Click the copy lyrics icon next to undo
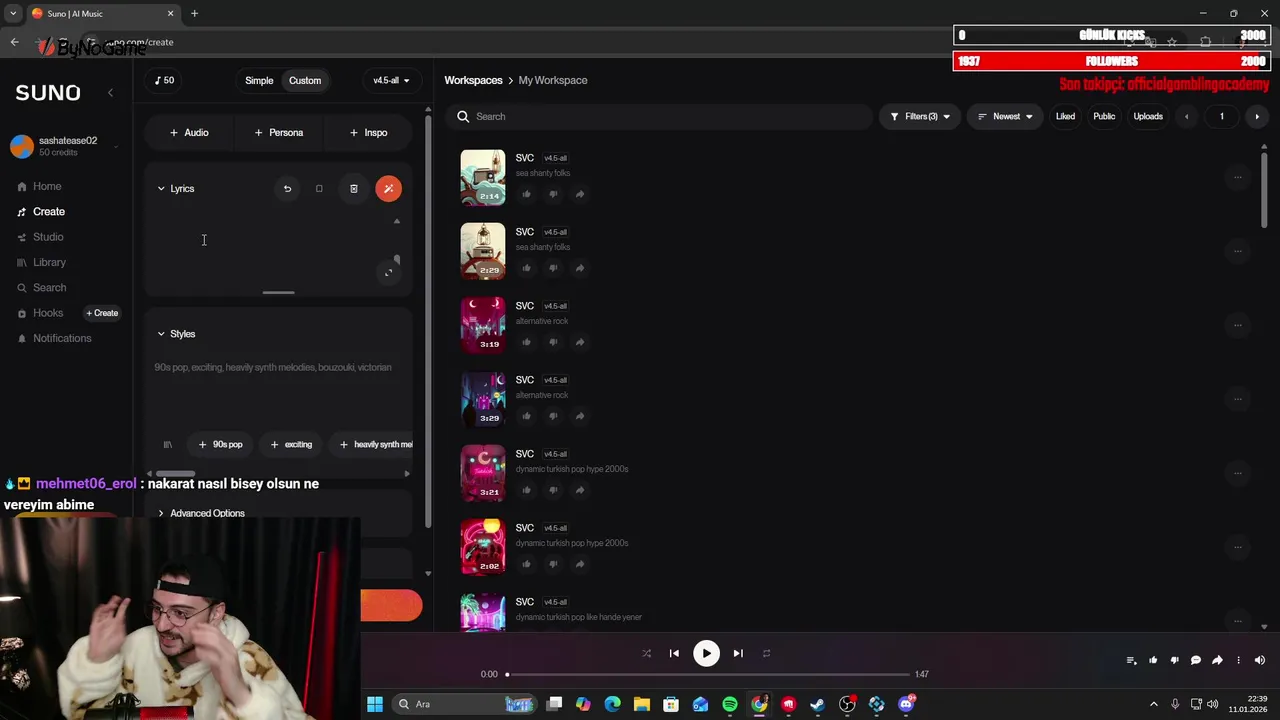1280x720 pixels. point(319,188)
